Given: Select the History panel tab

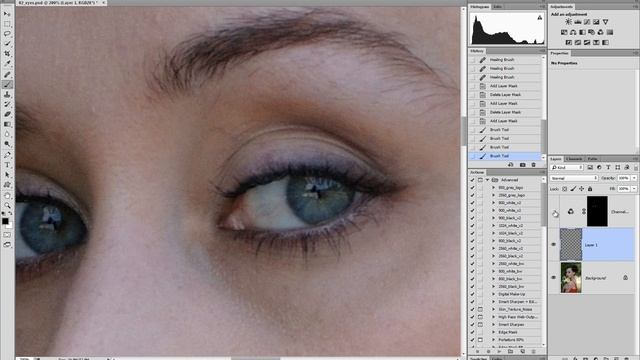Looking at the screenshot, I should (x=477, y=51).
